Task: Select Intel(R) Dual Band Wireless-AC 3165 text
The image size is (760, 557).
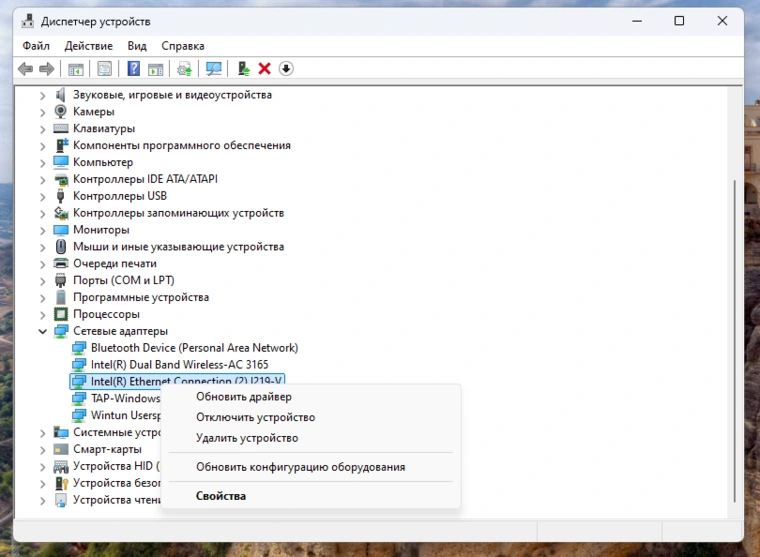Action: click(x=179, y=365)
